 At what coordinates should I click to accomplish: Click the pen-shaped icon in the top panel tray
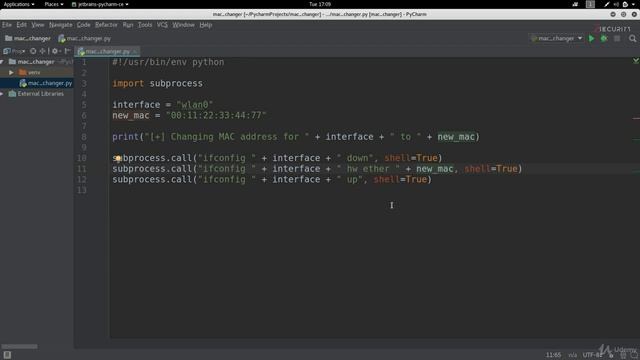click(x=607, y=4)
